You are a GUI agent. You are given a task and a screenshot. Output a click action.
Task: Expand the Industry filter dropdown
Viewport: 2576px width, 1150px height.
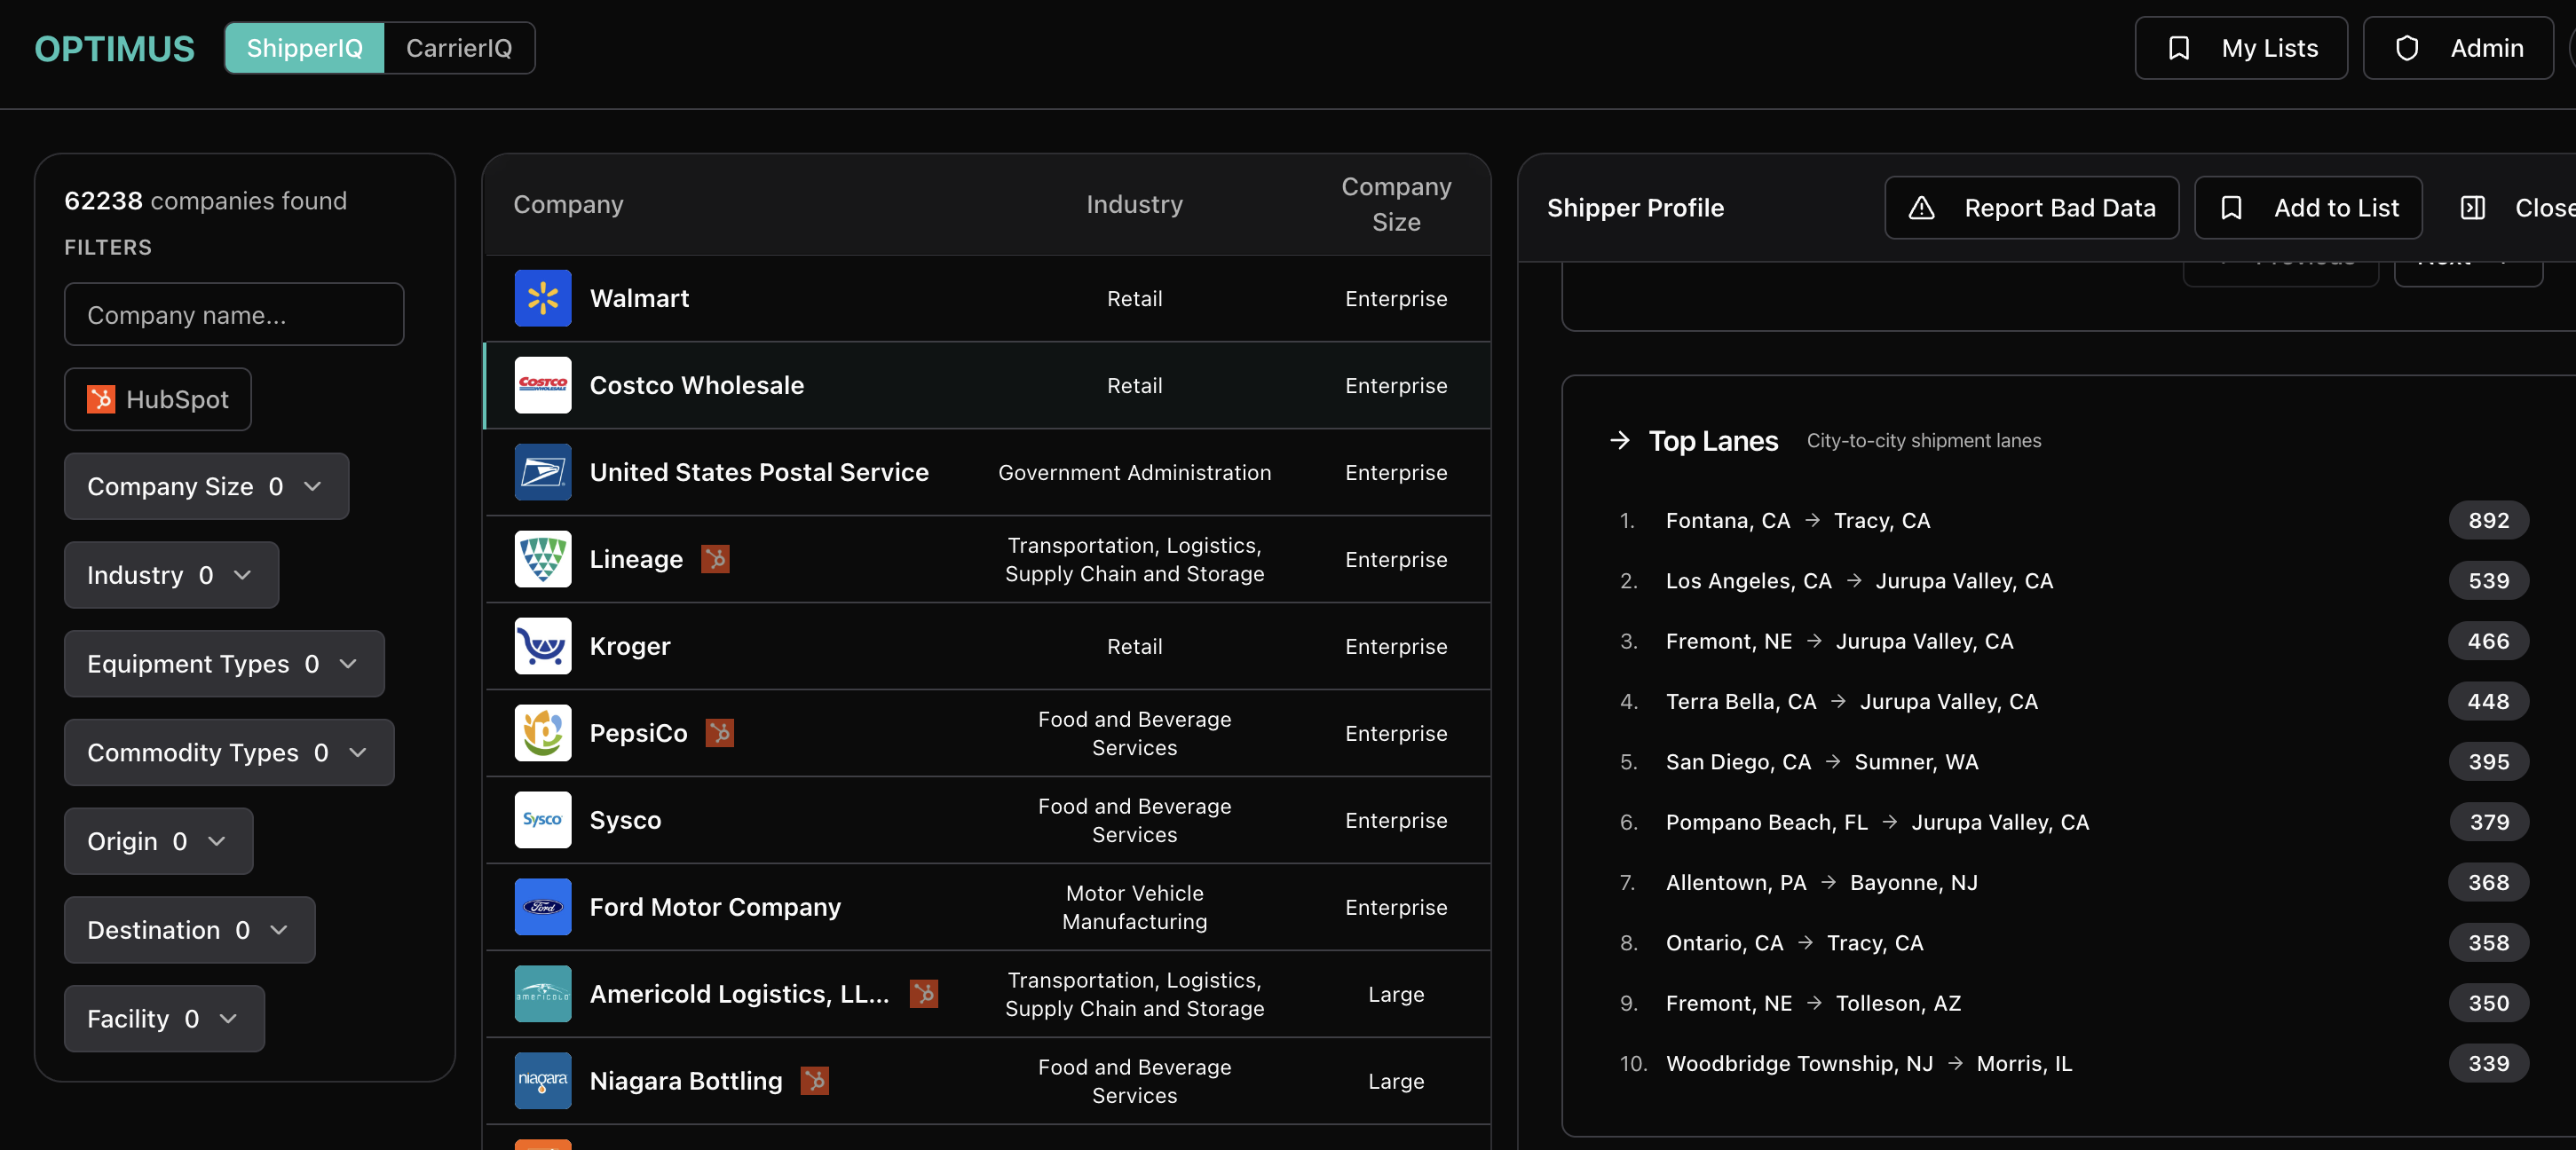pyautogui.click(x=170, y=575)
